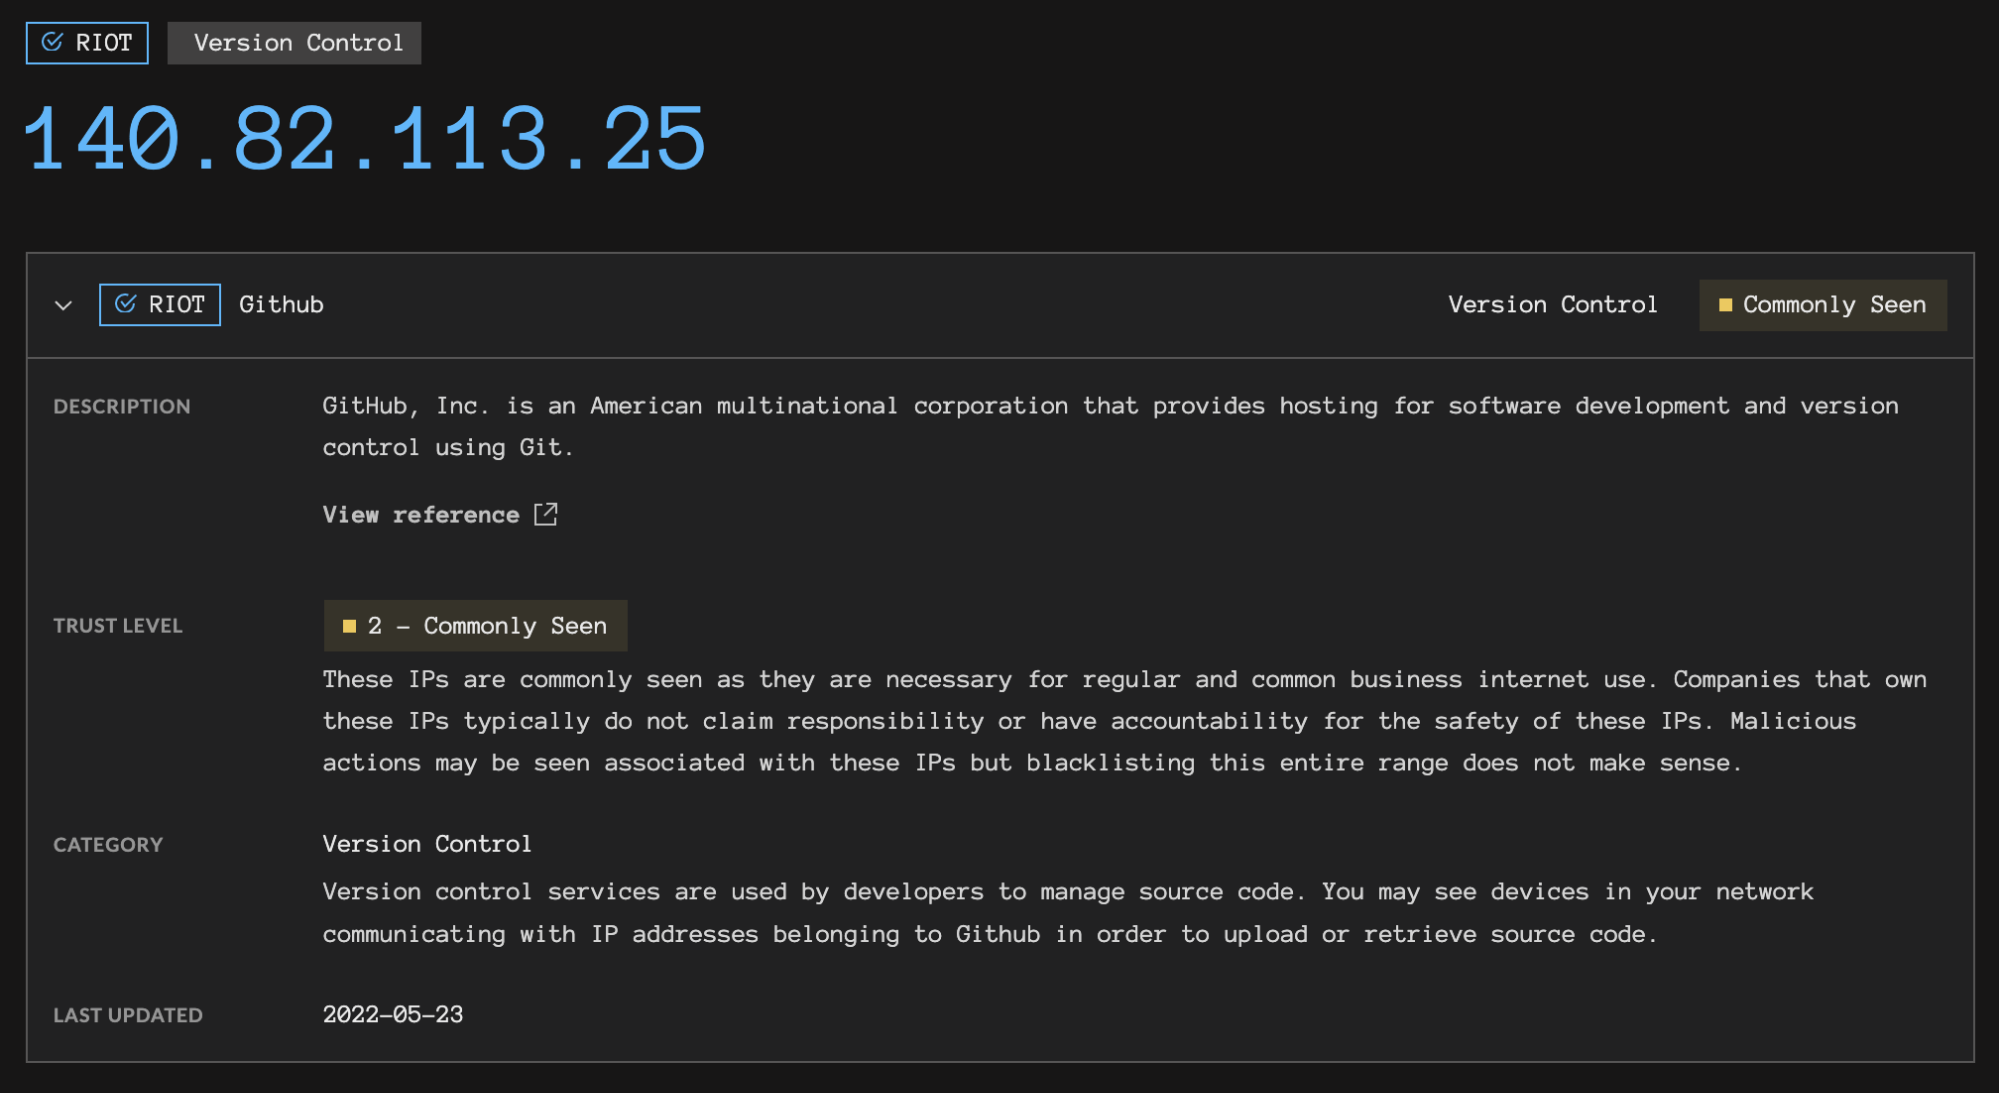The height and width of the screenshot is (1093, 1999).
Task: Collapse the Github RIOT panel chevron
Action: pos(64,305)
